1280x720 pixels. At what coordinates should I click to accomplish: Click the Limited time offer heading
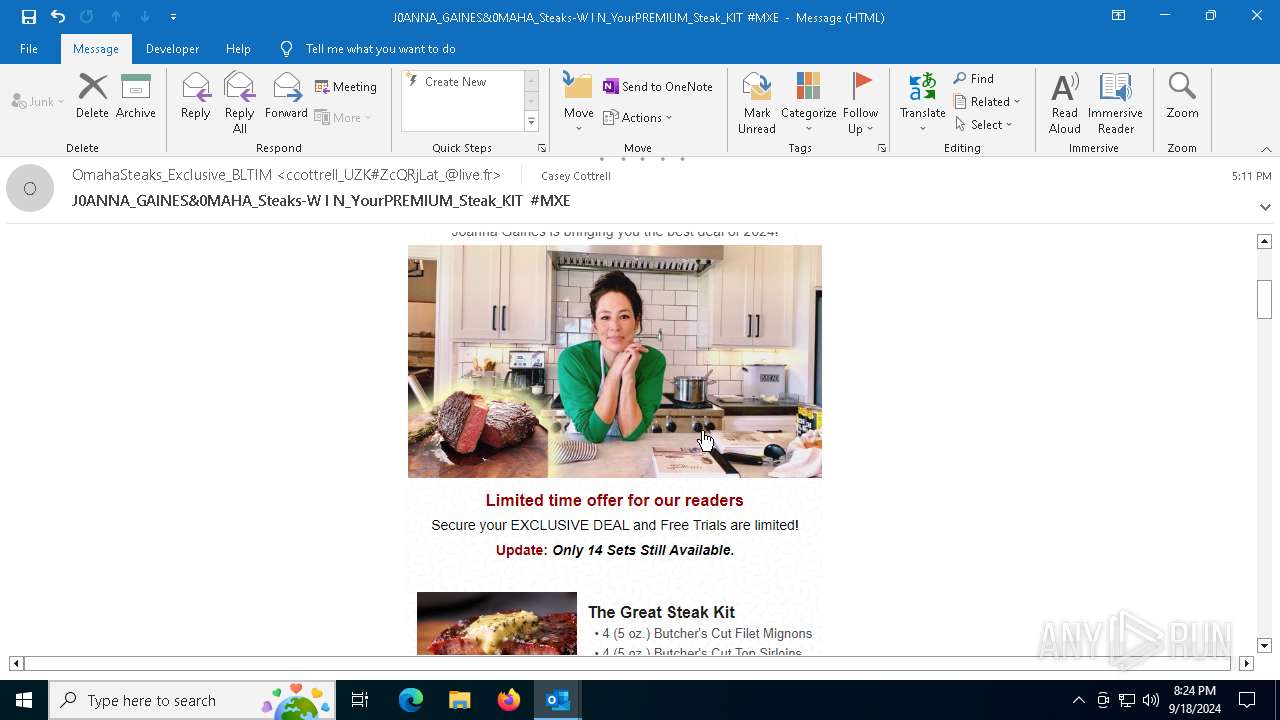[x=614, y=500]
